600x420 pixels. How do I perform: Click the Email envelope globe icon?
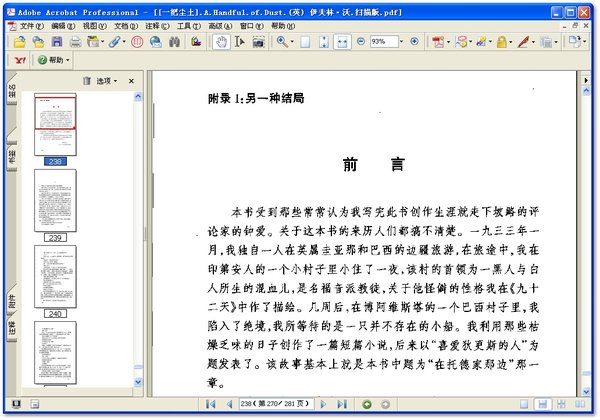[156, 42]
